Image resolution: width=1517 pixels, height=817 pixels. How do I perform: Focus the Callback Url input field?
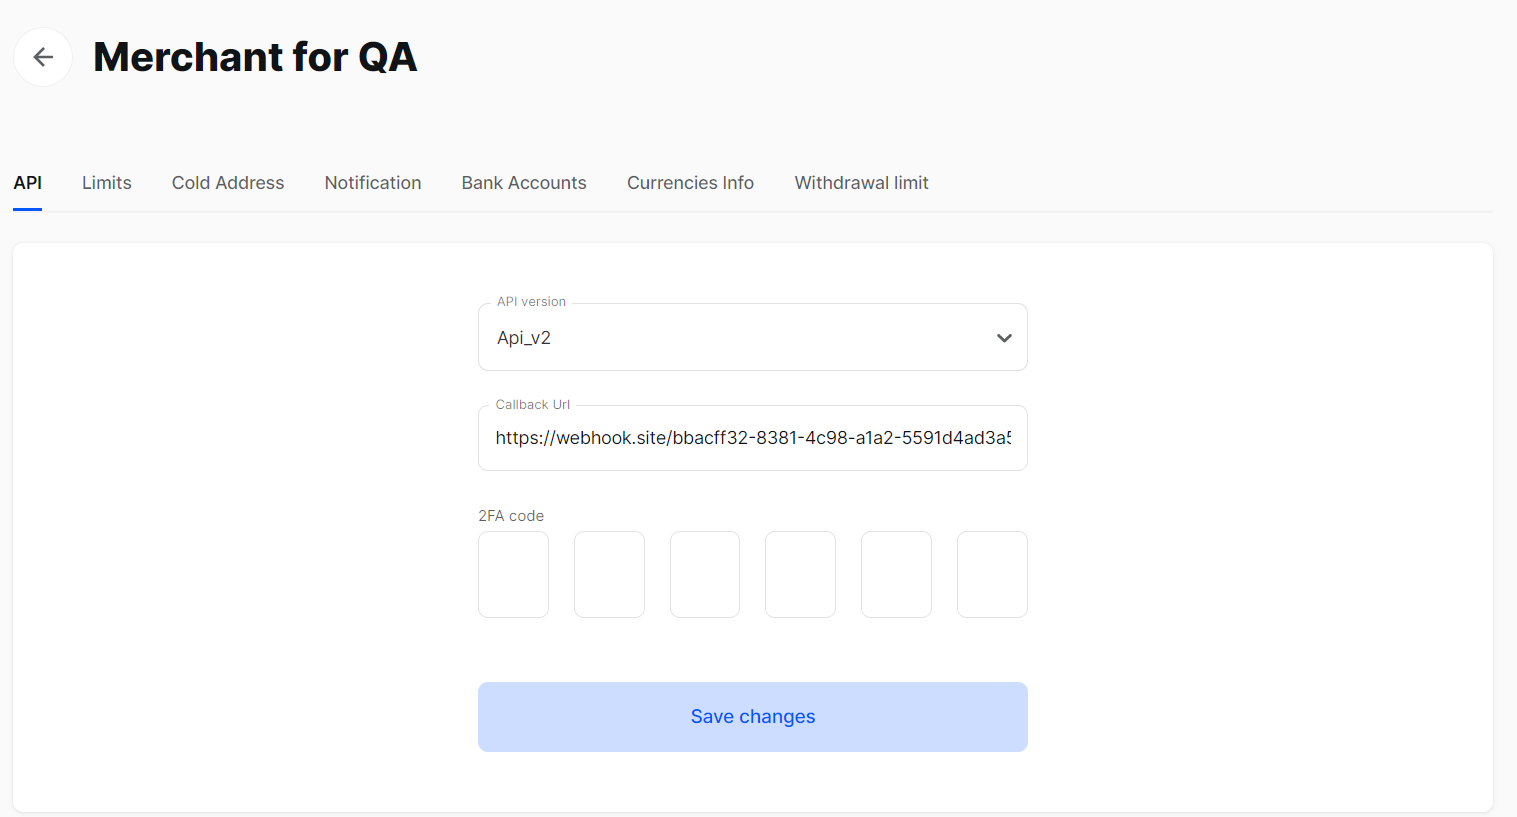[752, 438]
